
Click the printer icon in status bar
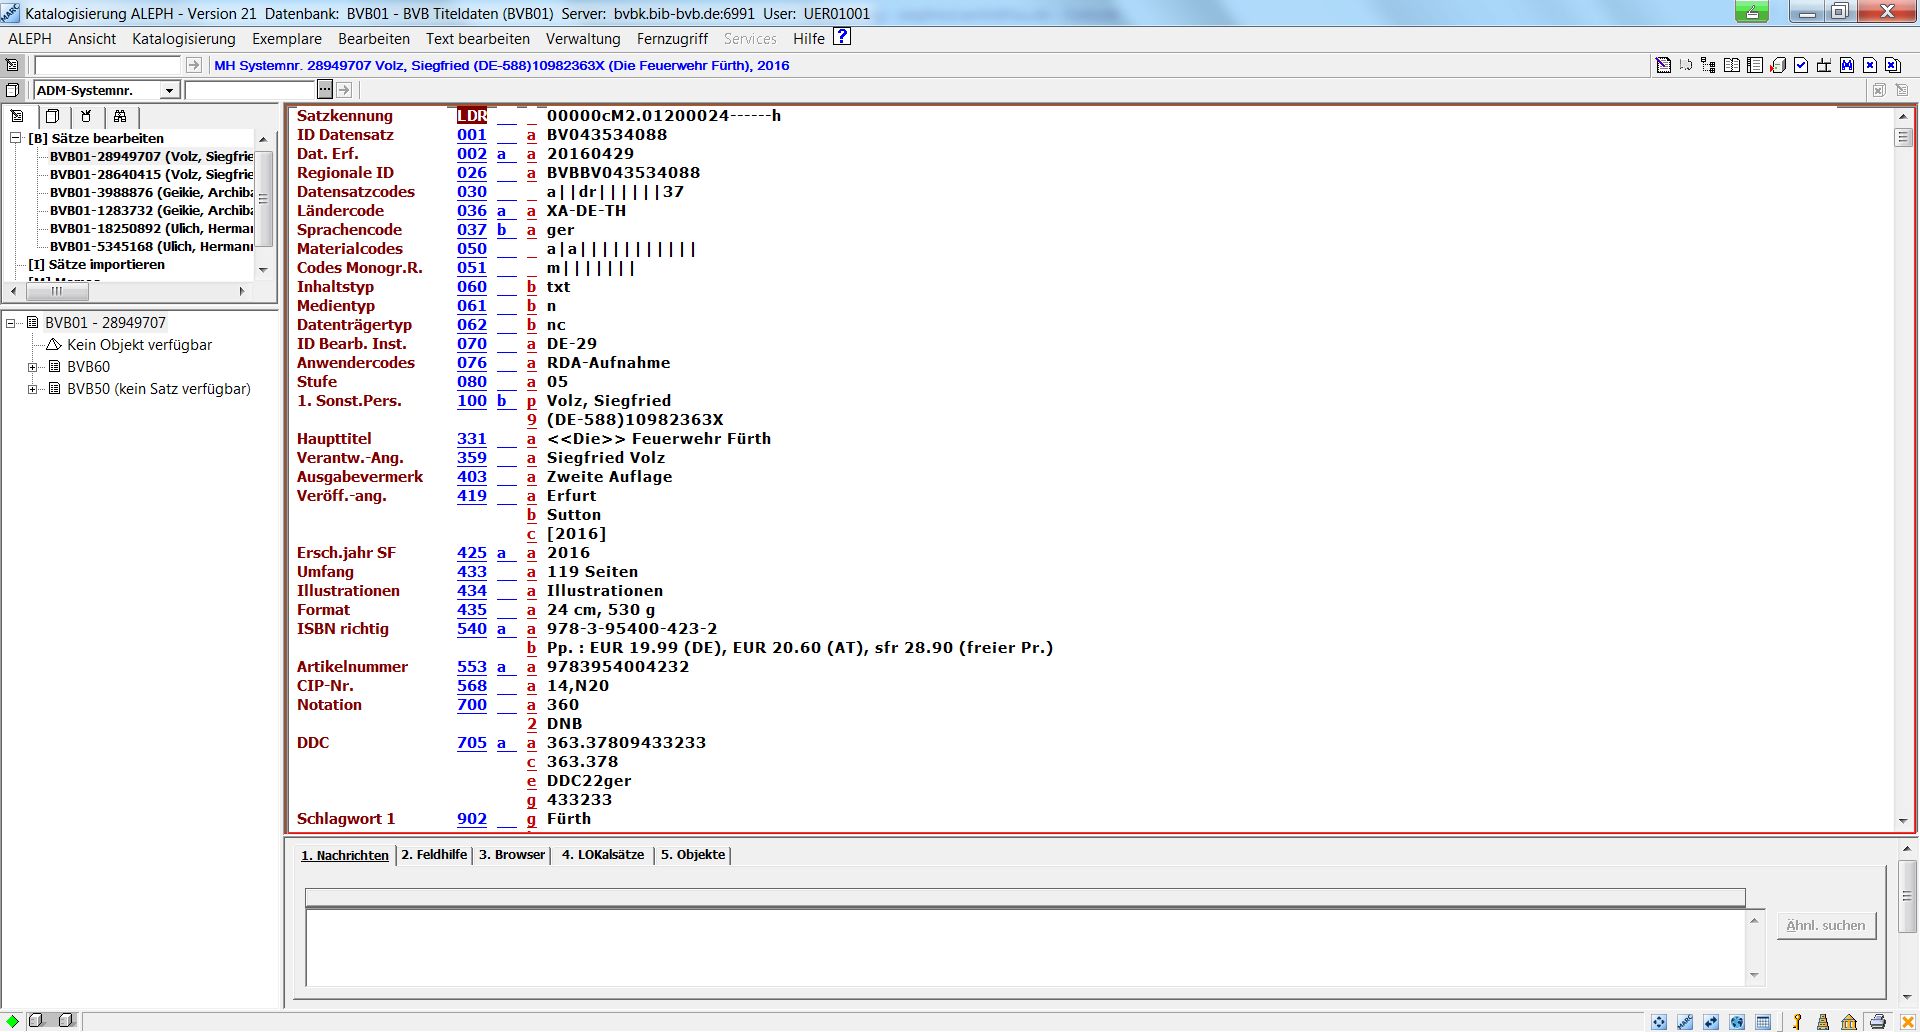1877,1021
